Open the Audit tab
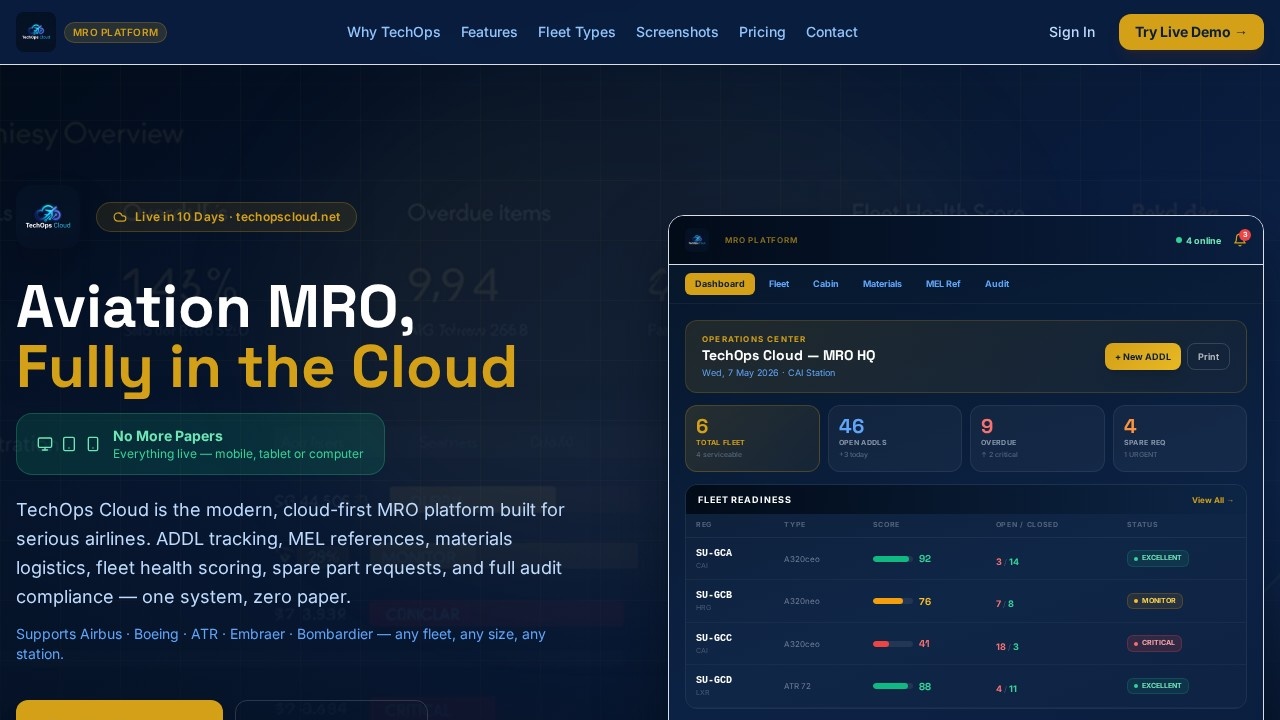The width and height of the screenshot is (1280, 720). [x=997, y=284]
